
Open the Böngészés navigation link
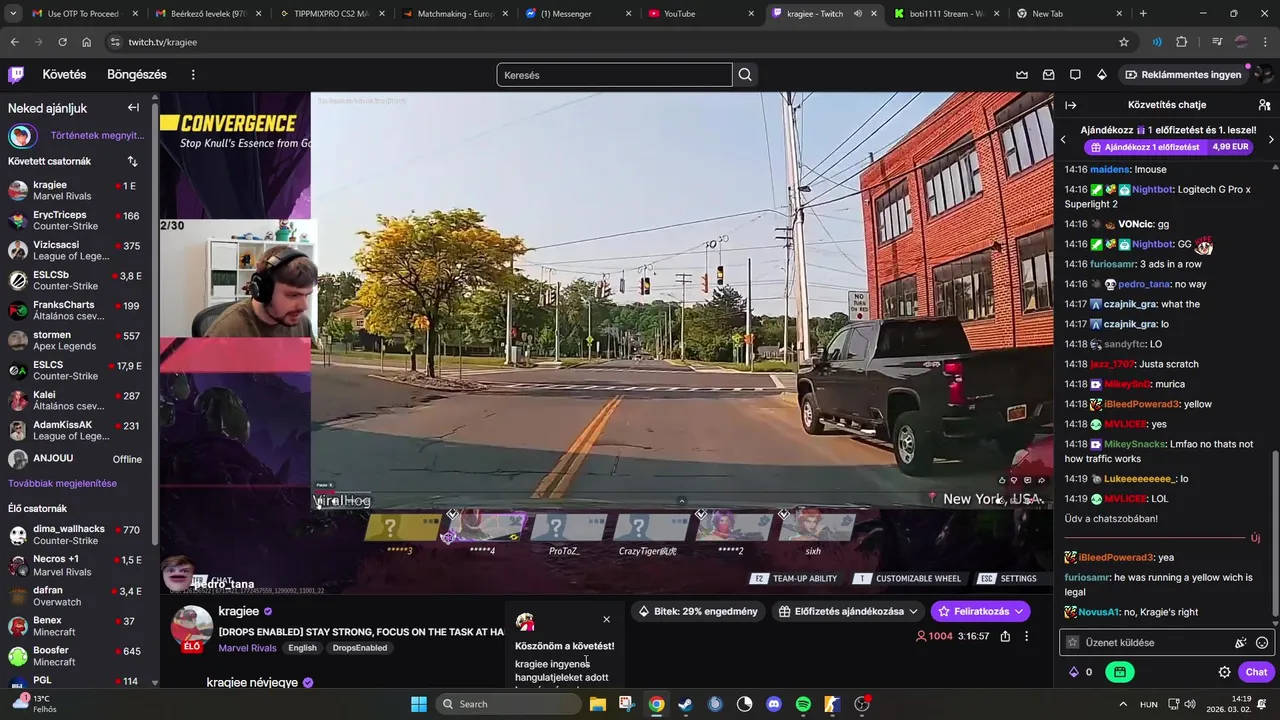click(137, 74)
